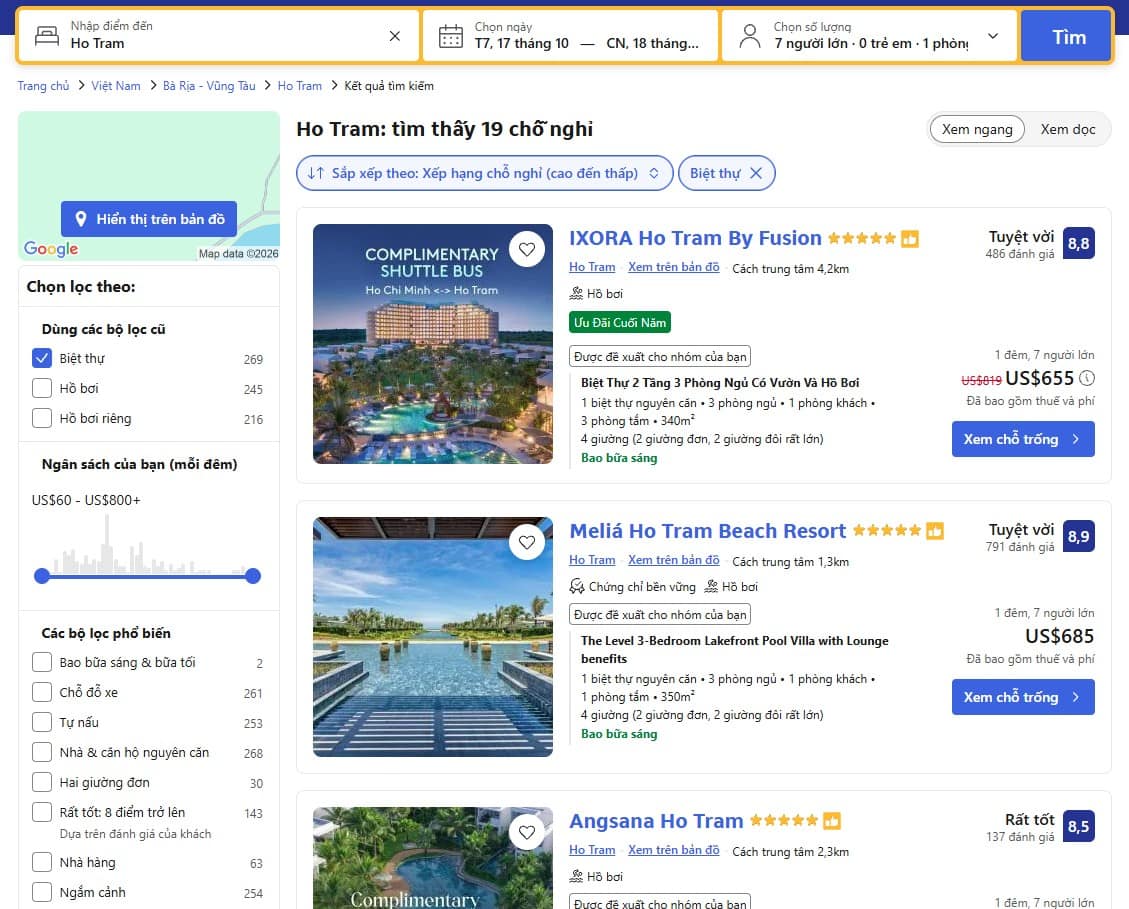The width and height of the screenshot is (1129, 909).
Task: Click Xem chỗ trống for Meliá
Action: [1022, 697]
